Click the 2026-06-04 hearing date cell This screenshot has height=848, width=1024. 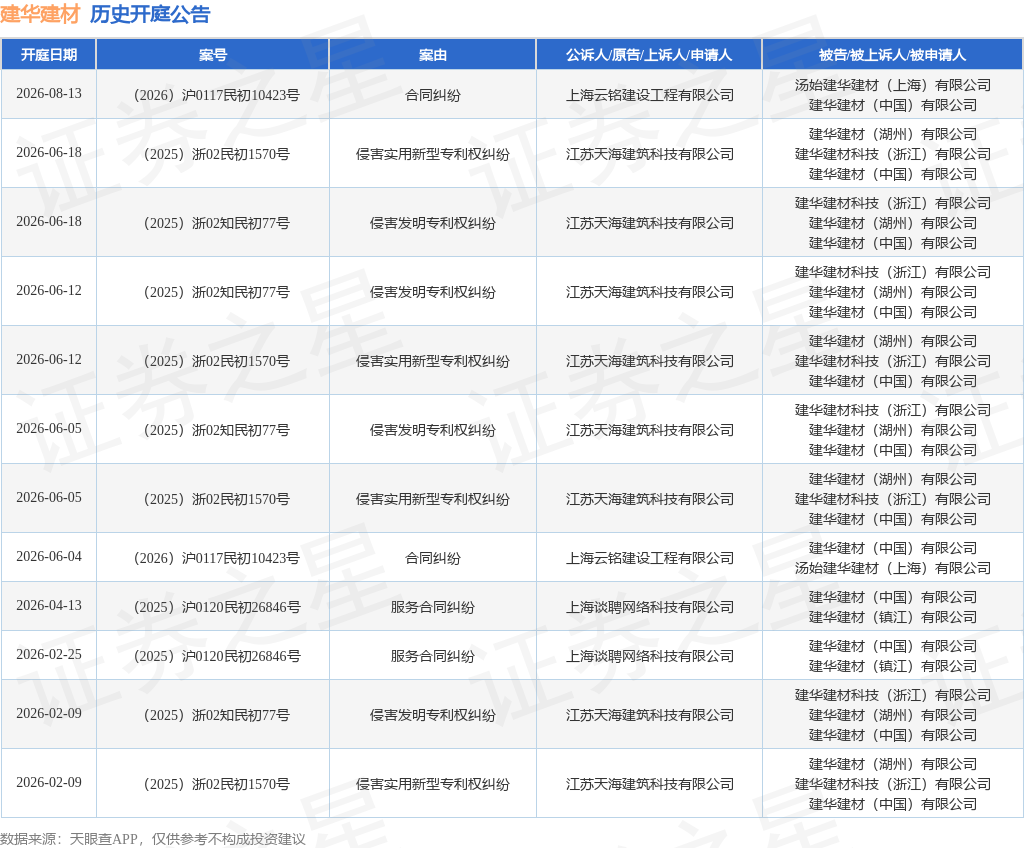[49, 557]
